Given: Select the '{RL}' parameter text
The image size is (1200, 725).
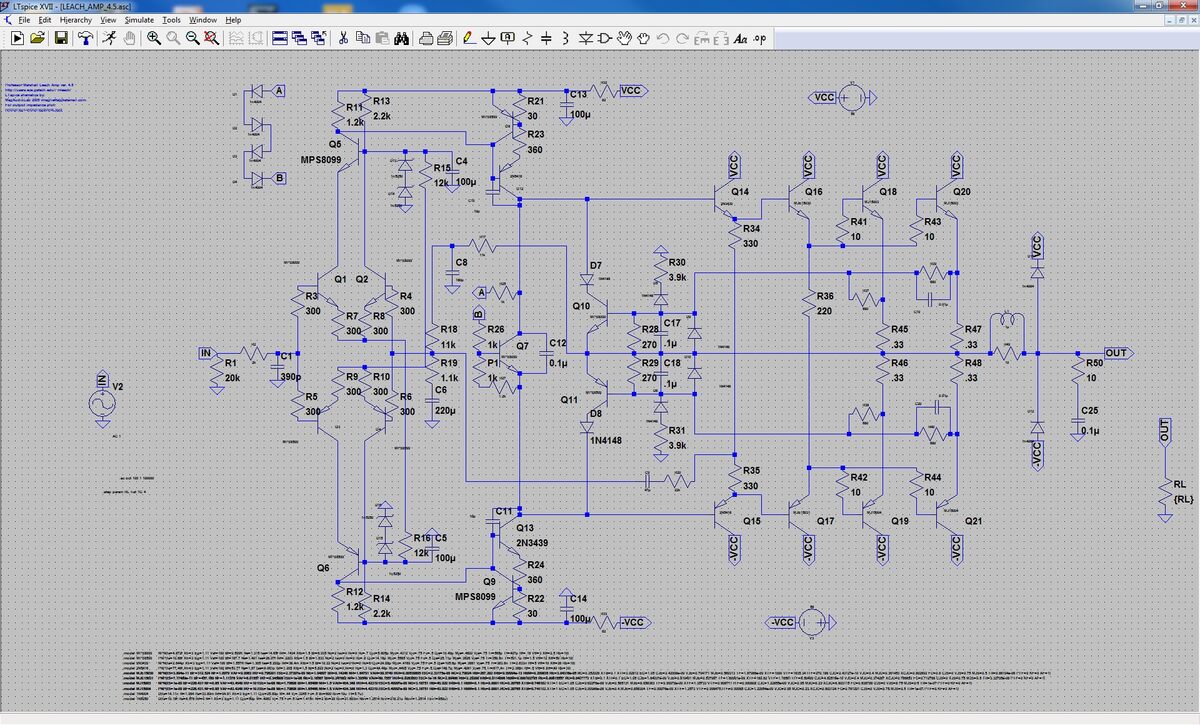Looking at the screenshot, I should [1184, 499].
